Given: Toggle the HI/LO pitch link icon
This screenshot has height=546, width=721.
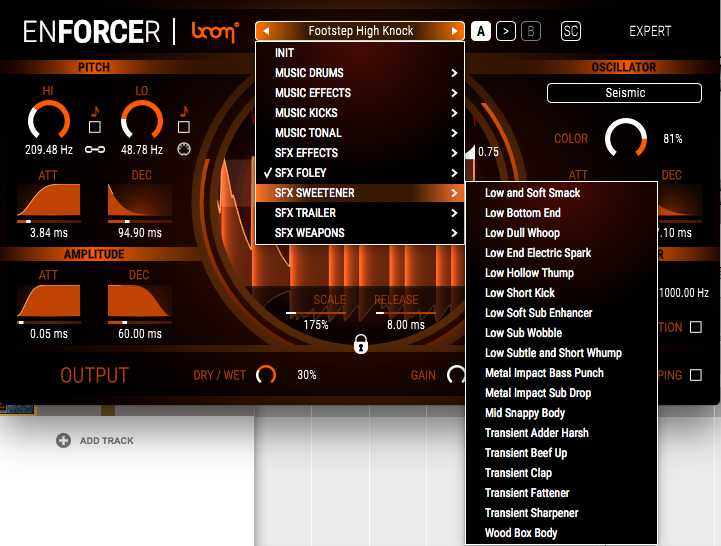Looking at the screenshot, I should [x=95, y=149].
